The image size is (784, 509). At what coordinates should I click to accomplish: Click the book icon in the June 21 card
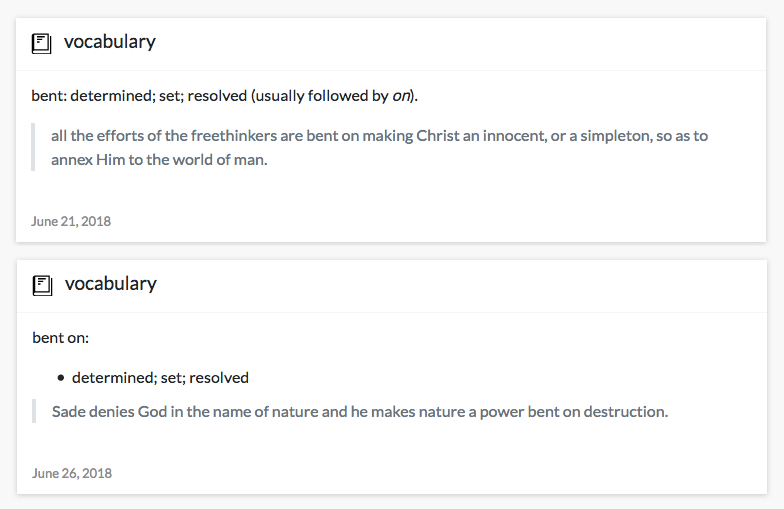click(x=42, y=44)
